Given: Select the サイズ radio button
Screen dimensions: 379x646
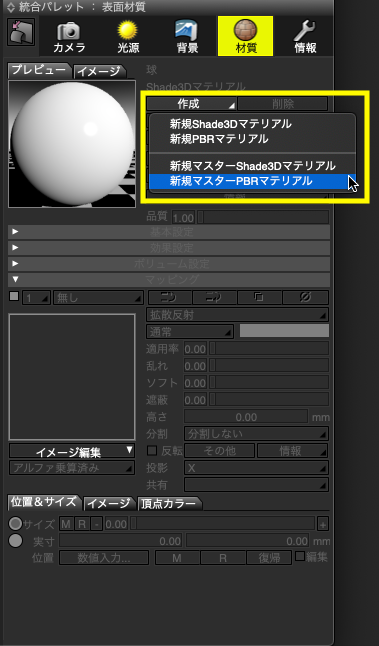Looking at the screenshot, I should click(15, 524).
